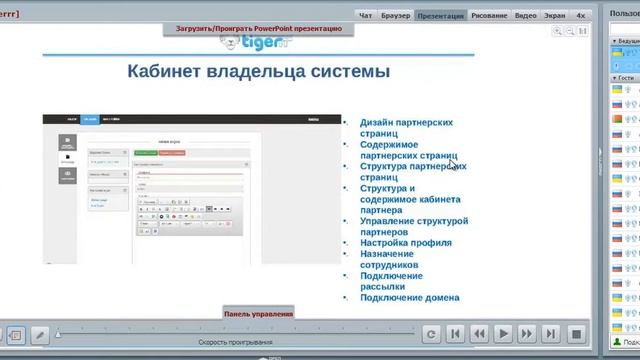
Task: Select the highlighted presenter row with Ukrainian flag
Action: click(x=625, y=53)
